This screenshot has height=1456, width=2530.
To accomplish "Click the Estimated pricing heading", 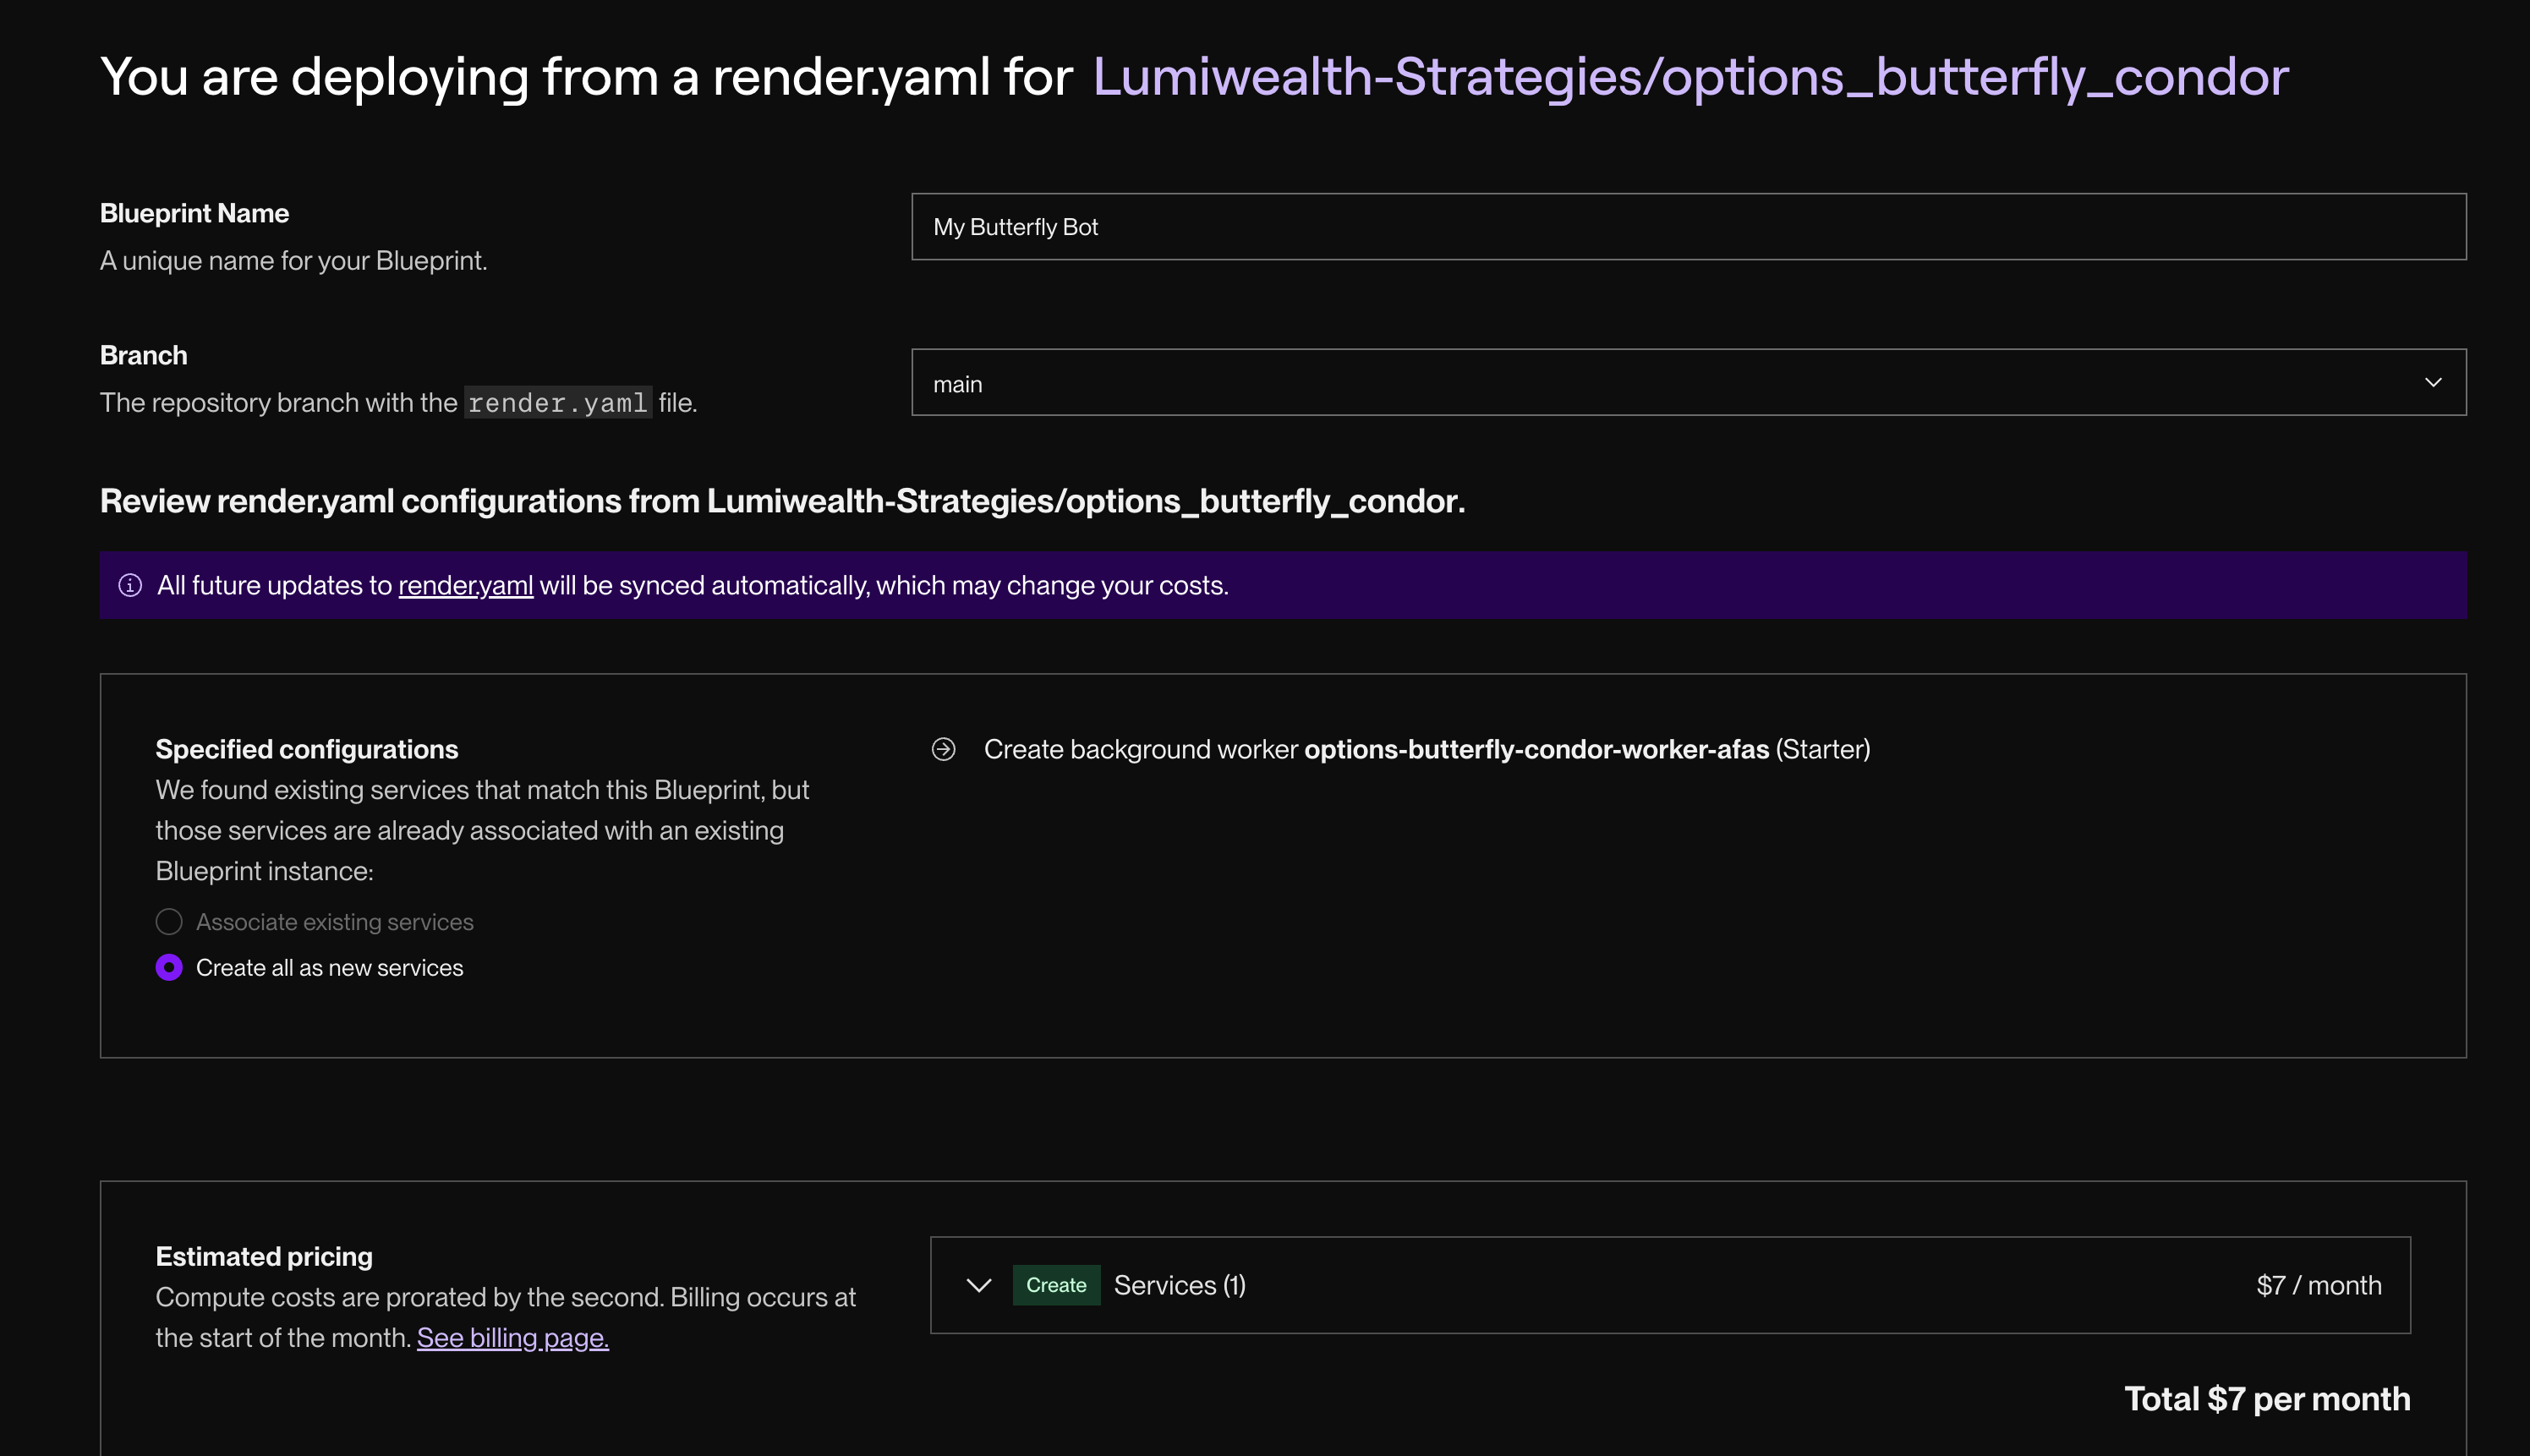I will tap(264, 1256).
